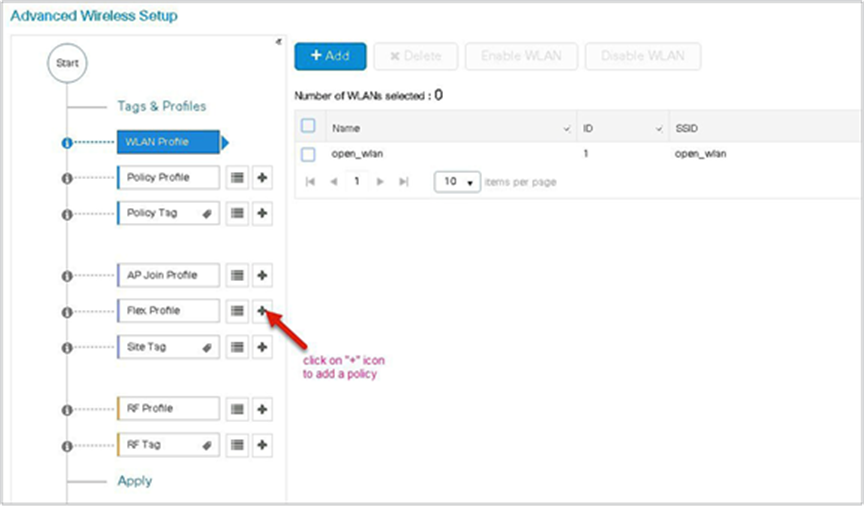Open the ID column filter menu
This screenshot has height=506, width=864.
click(x=659, y=129)
